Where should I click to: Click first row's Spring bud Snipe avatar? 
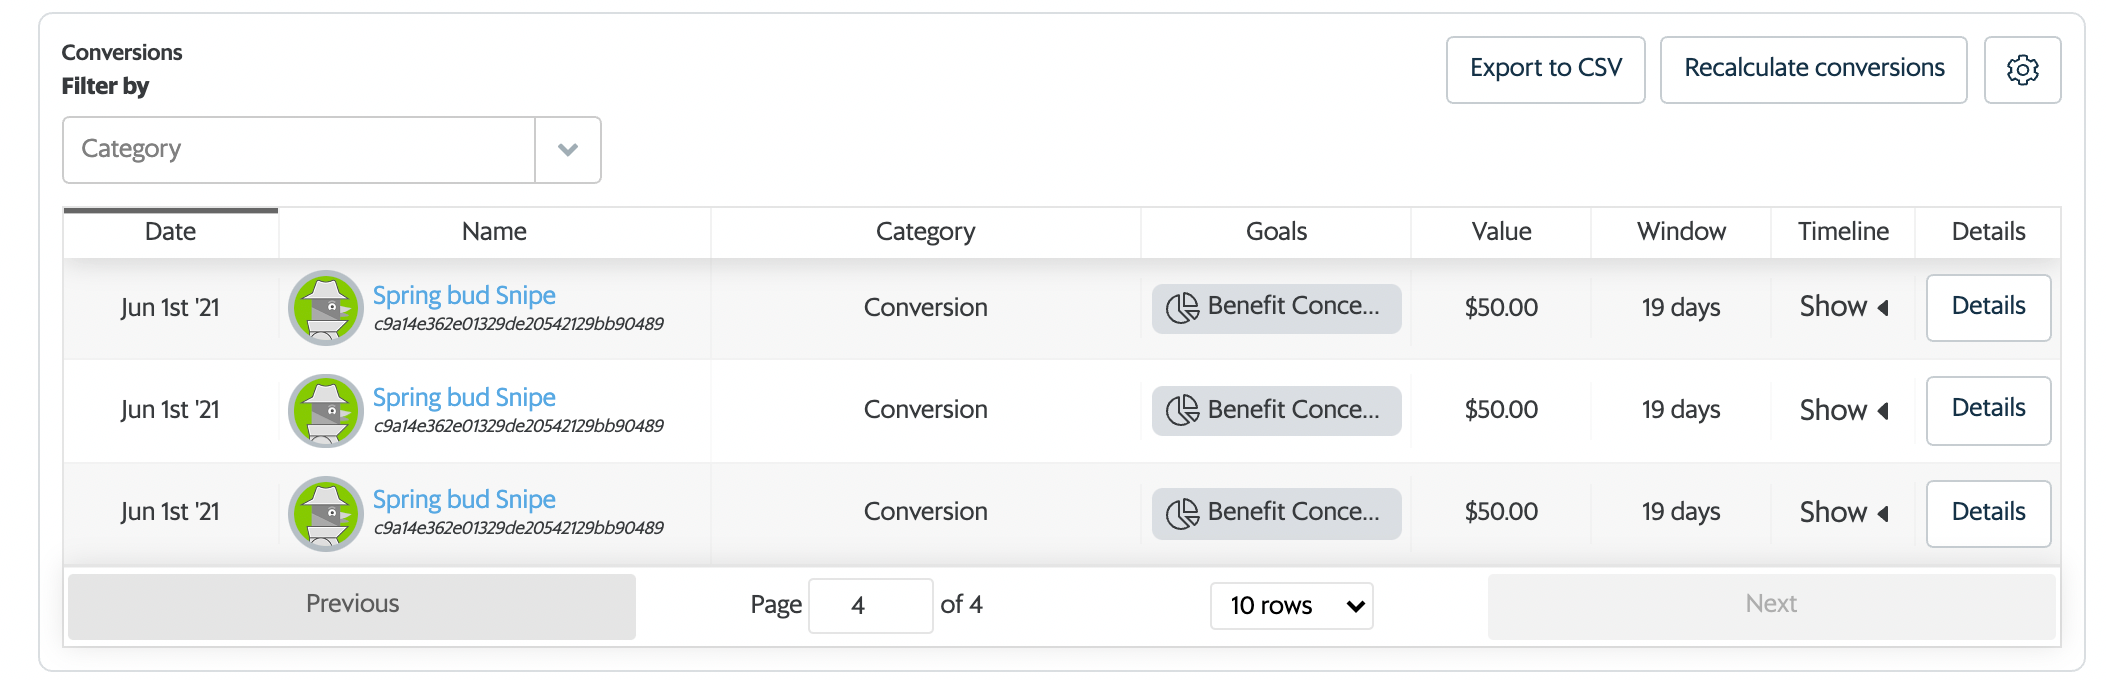coord(326,308)
